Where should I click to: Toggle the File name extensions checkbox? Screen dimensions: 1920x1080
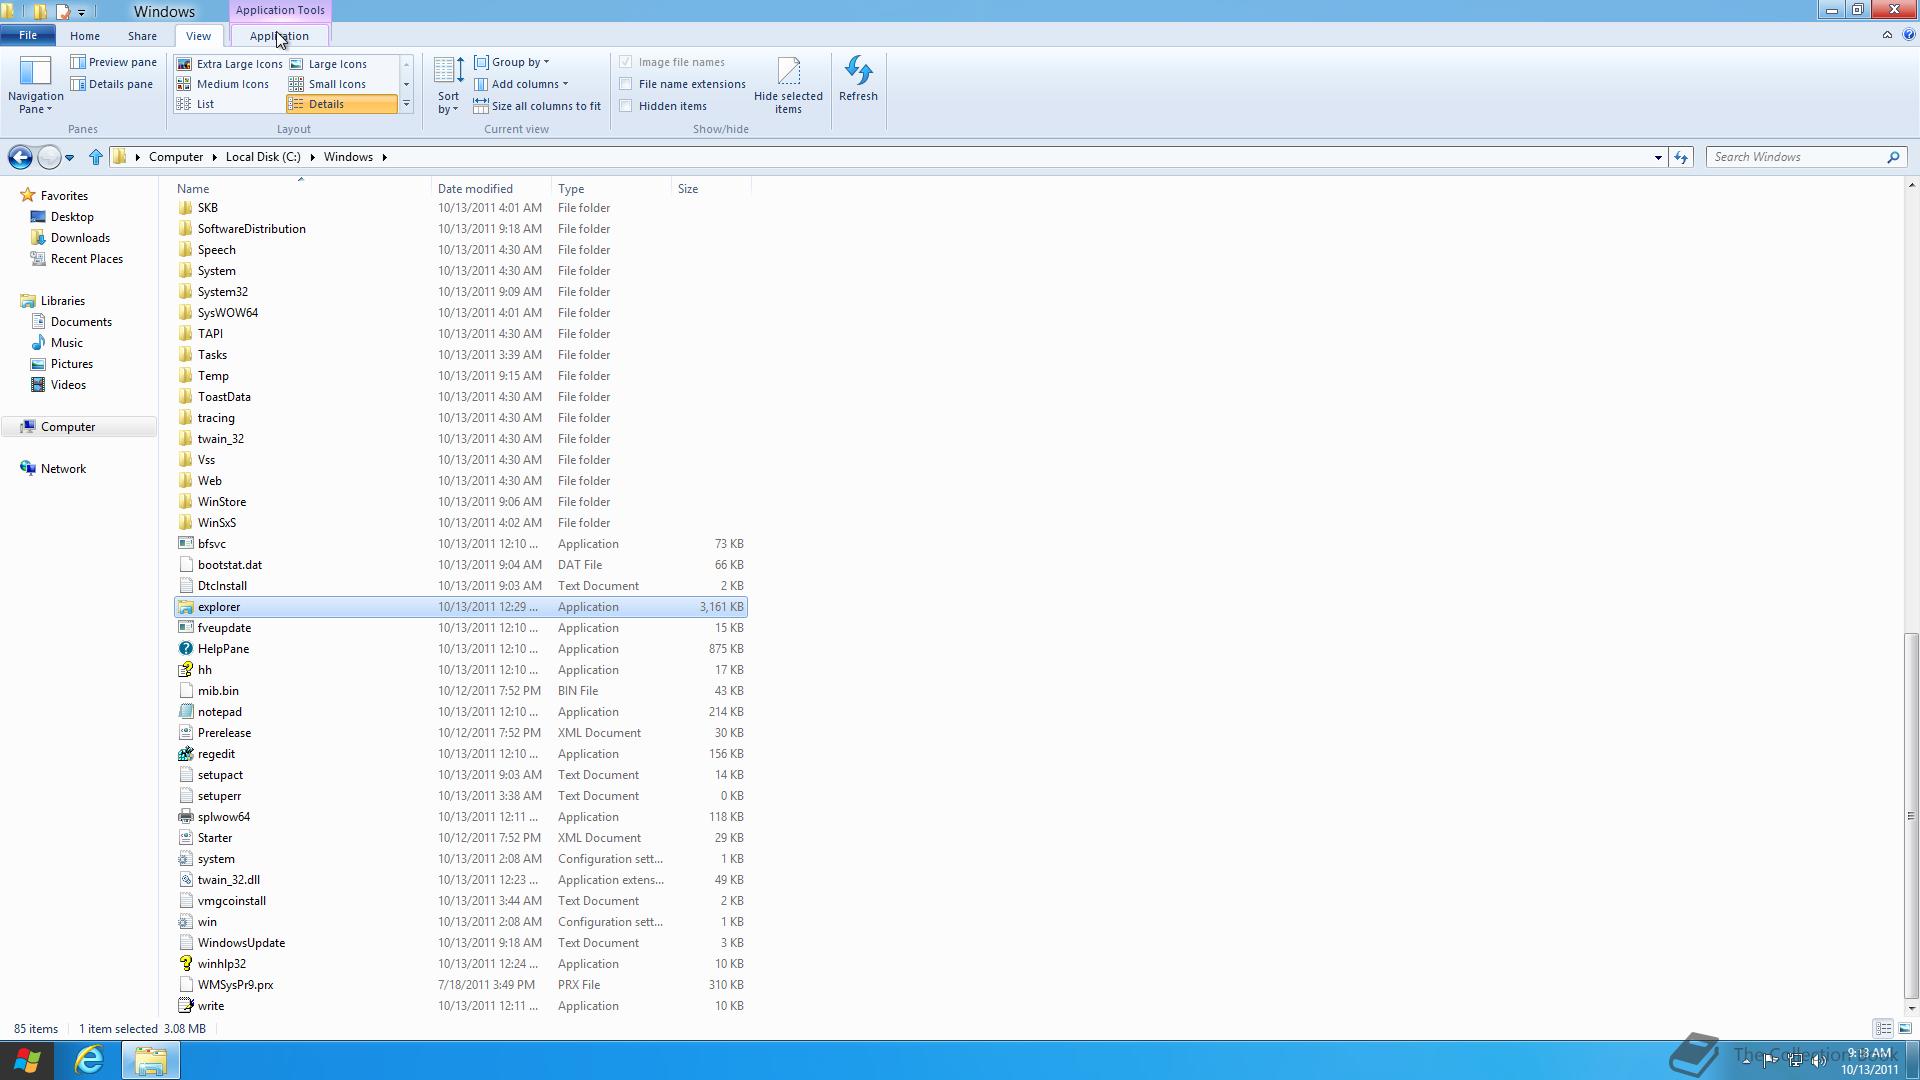(x=625, y=83)
